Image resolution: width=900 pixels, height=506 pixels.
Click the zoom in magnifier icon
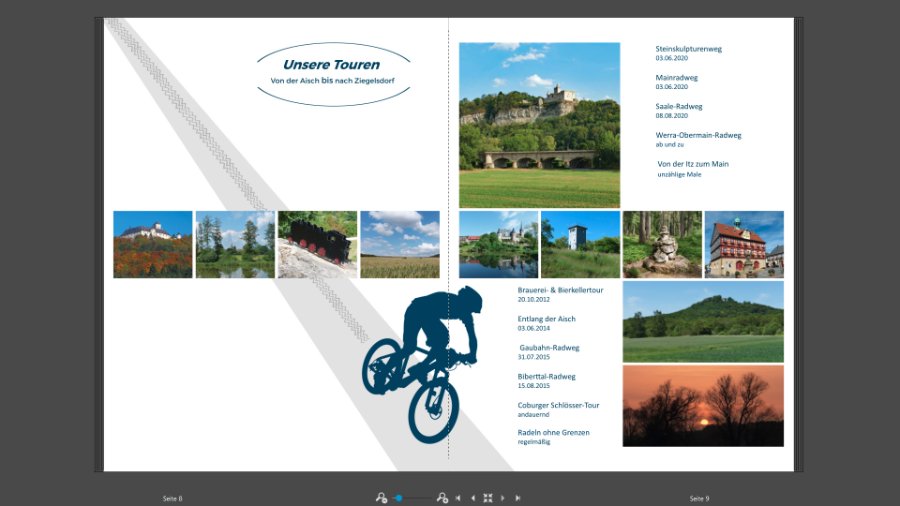pos(442,498)
